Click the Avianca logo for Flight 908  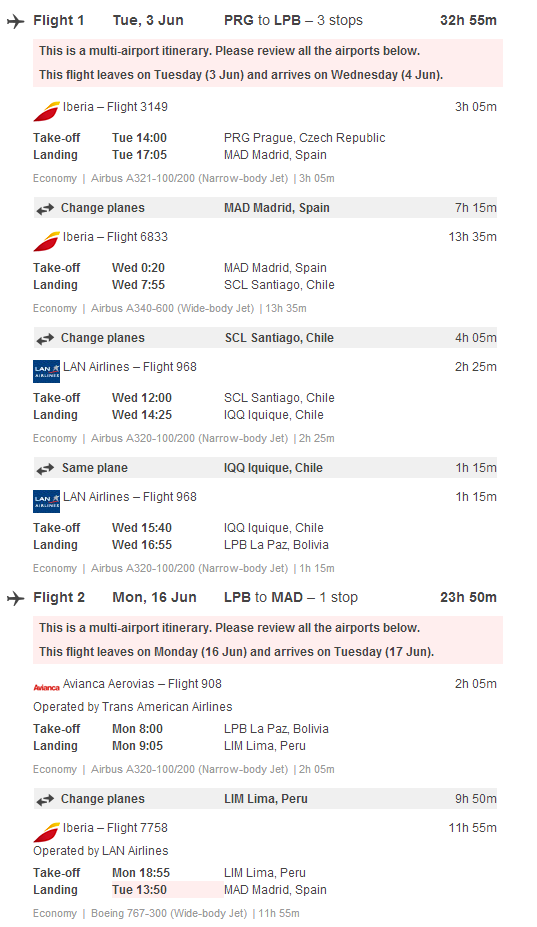click(x=47, y=687)
